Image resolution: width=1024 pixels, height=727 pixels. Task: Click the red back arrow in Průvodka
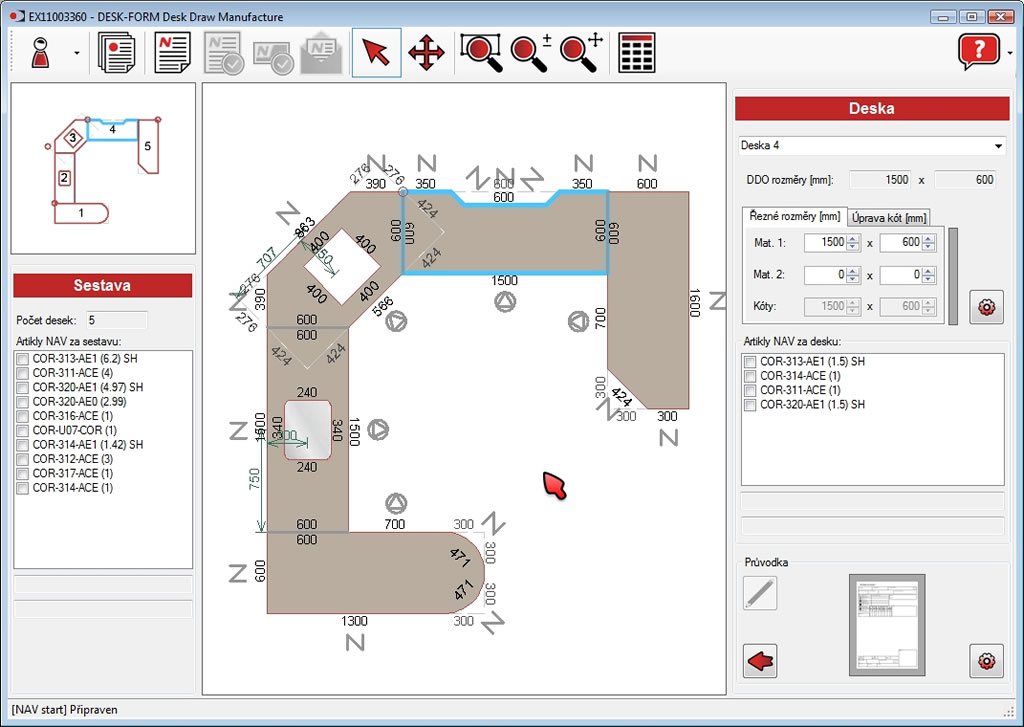(761, 661)
